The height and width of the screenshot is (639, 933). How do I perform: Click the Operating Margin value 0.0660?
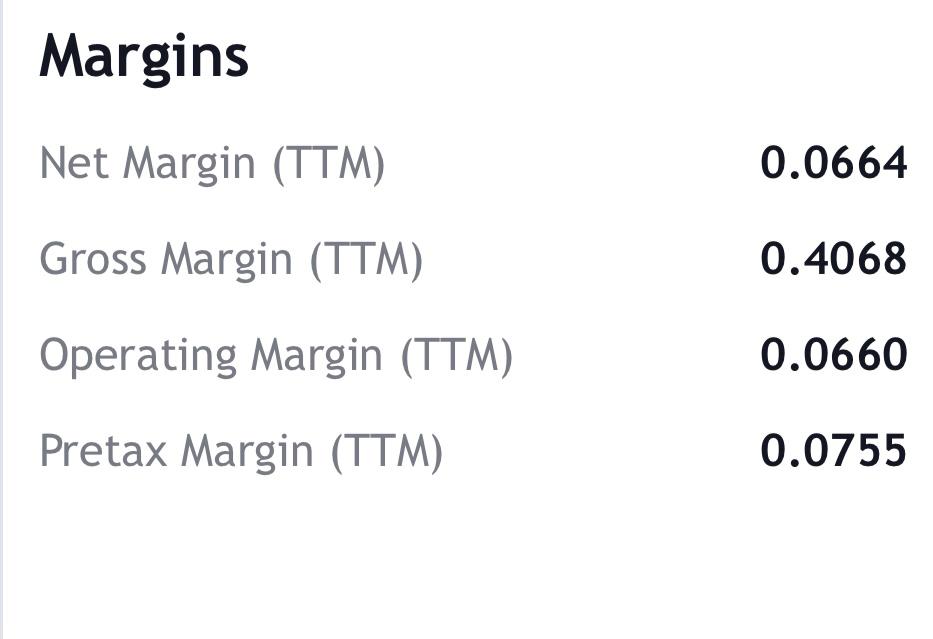[833, 355]
